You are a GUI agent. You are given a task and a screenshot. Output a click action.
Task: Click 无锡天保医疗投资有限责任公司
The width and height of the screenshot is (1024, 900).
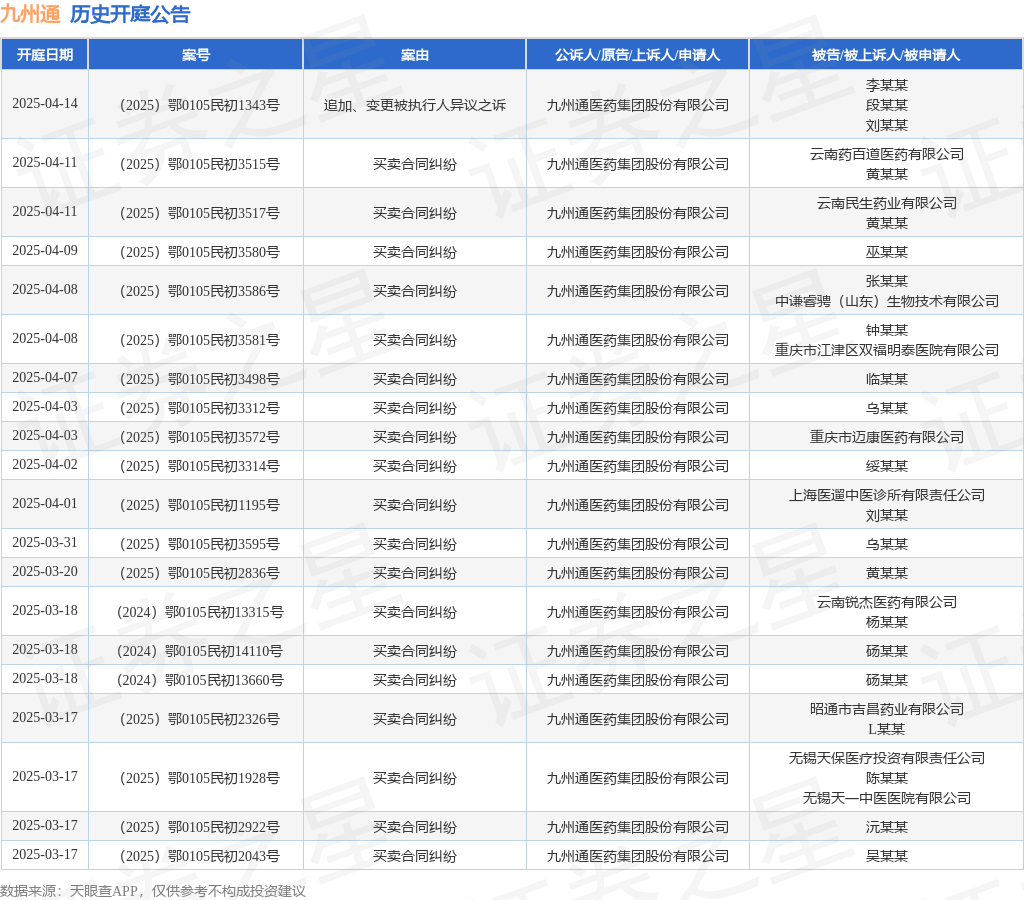coord(887,758)
